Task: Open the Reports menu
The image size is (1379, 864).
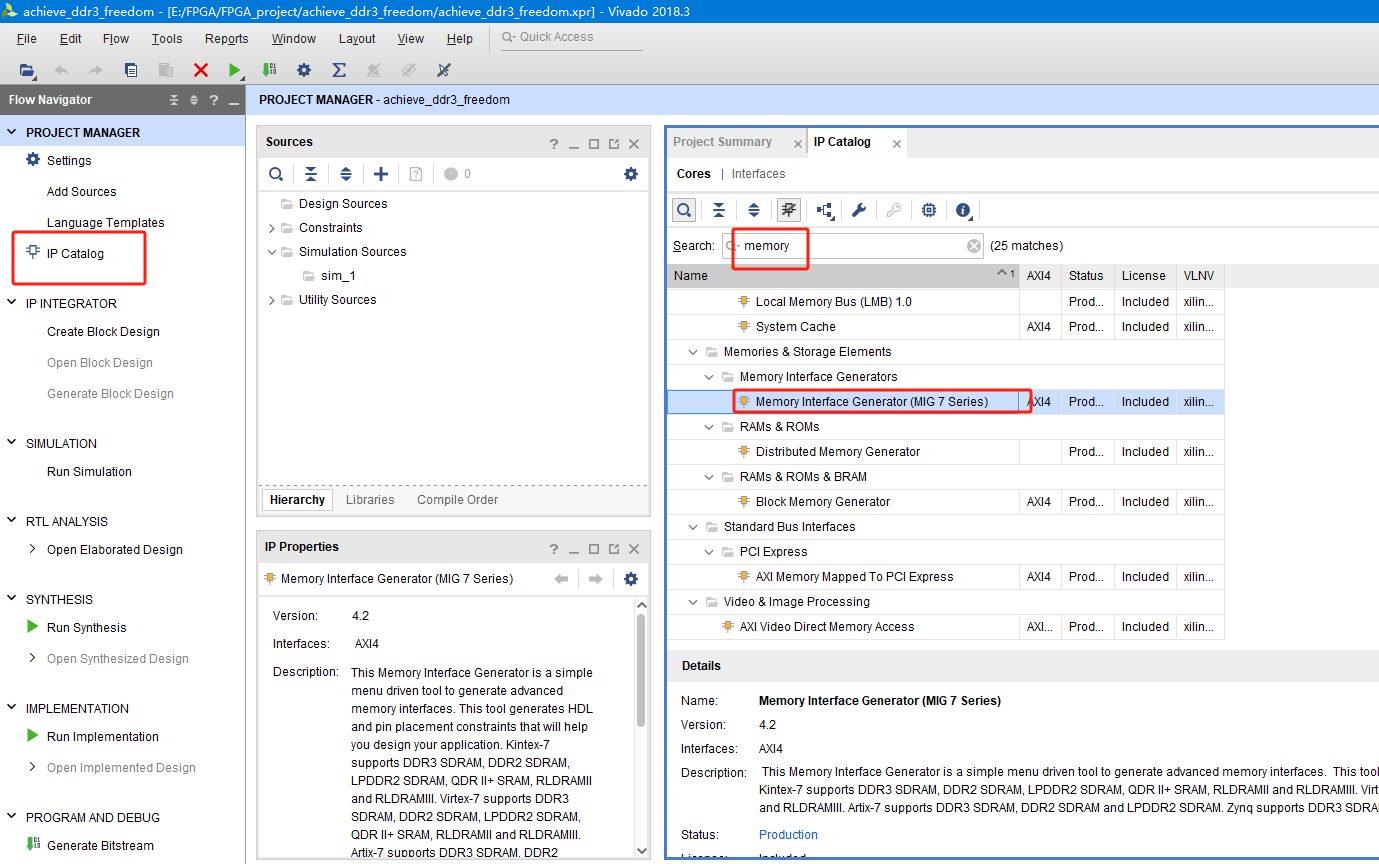Action: click(x=227, y=39)
